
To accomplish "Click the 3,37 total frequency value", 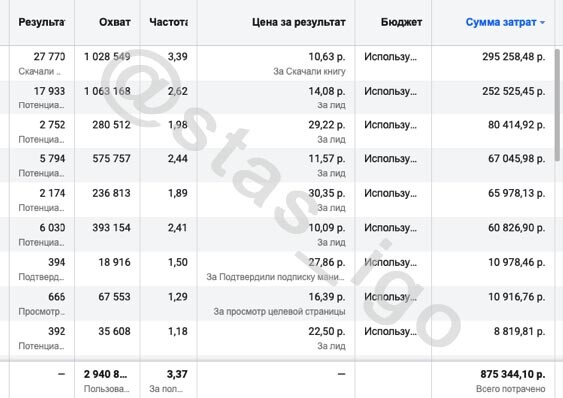I will tap(177, 374).
